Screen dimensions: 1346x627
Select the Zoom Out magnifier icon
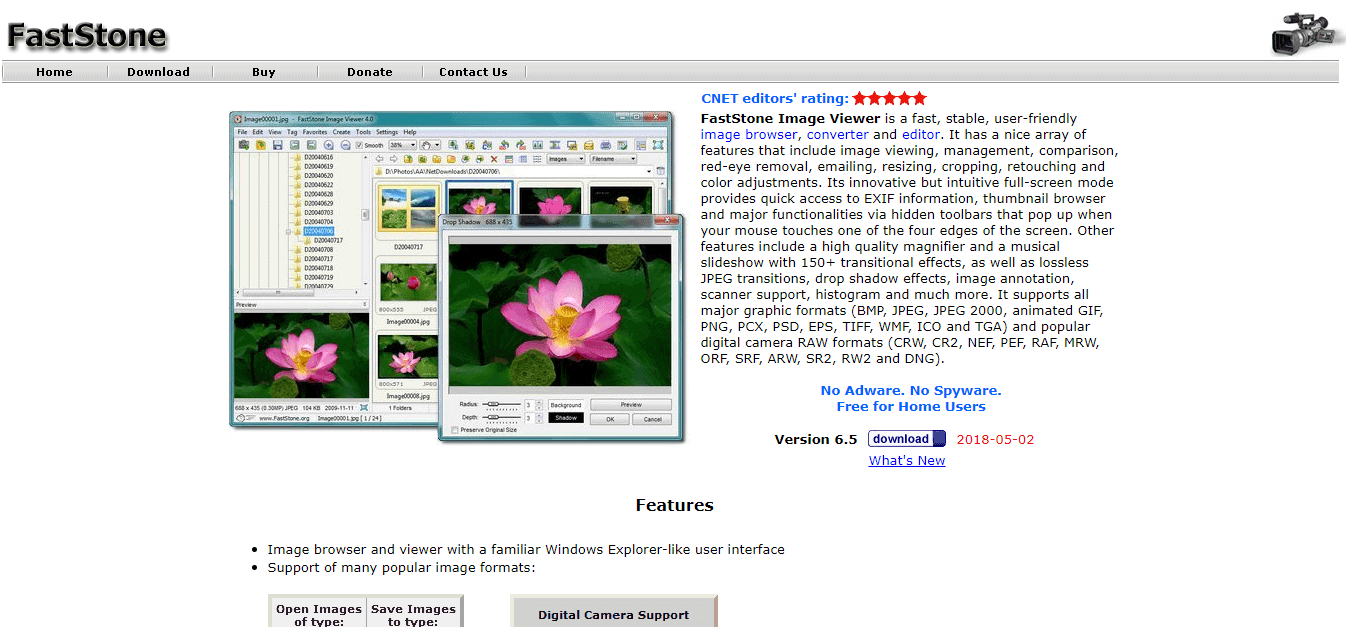tap(346, 144)
